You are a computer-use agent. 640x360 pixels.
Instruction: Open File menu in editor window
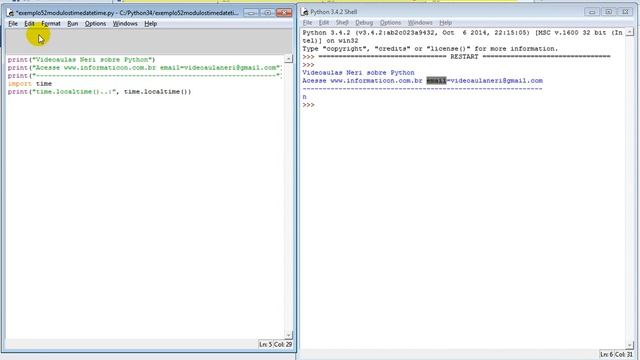click(13, 24)
